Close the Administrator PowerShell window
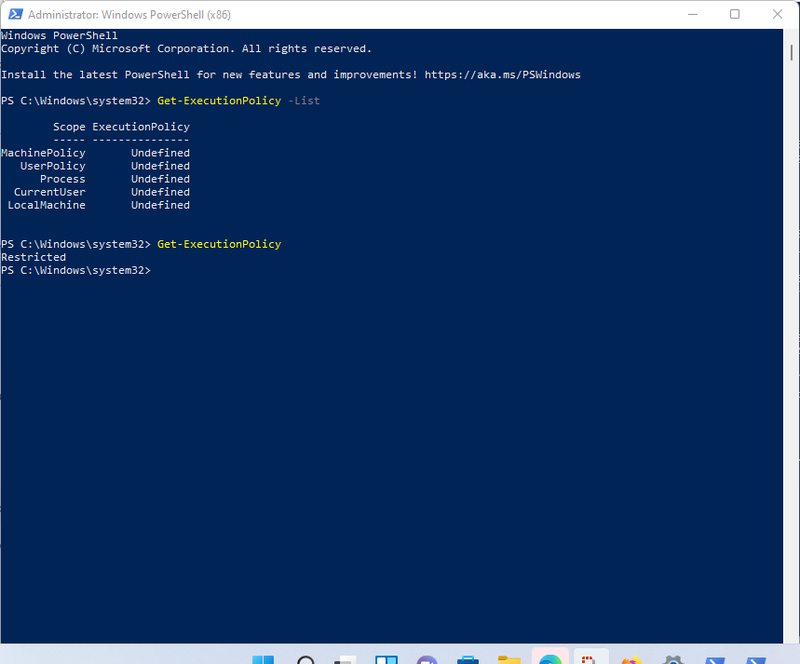Screen dimensions: 800x664 click(x=777, y=14)
